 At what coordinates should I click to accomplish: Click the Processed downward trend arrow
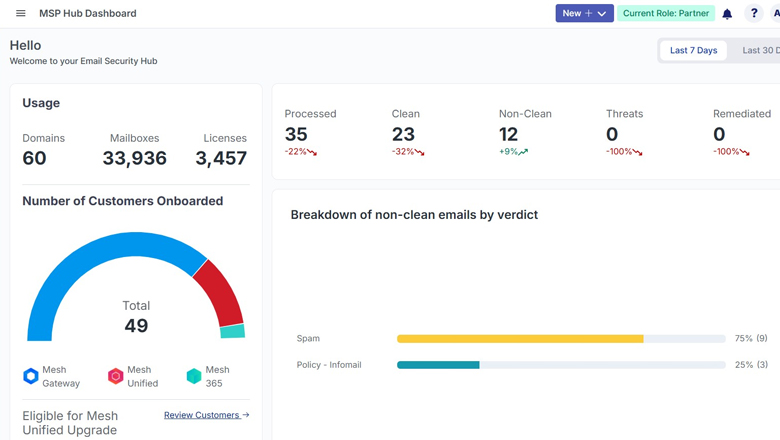[312, 152]
